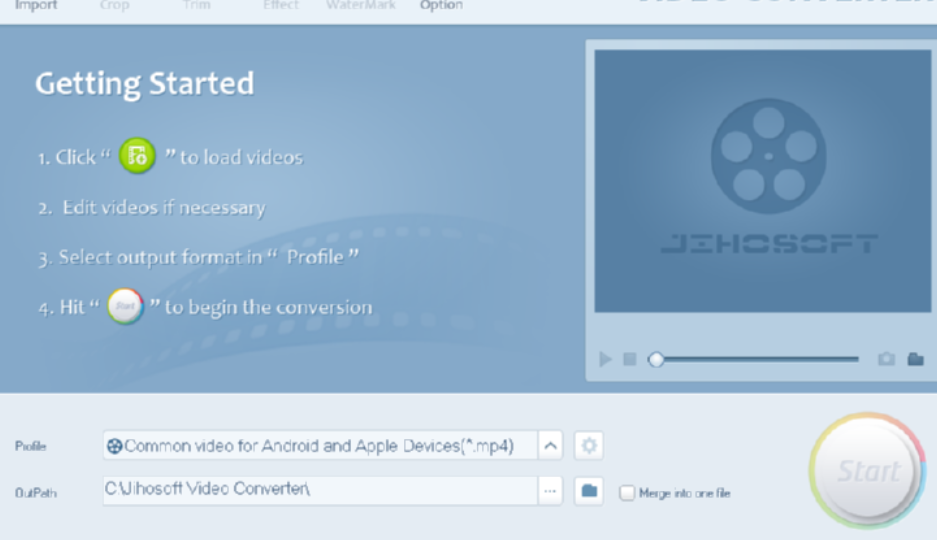Enable Merge into one file checkbox

click(627, 493)
